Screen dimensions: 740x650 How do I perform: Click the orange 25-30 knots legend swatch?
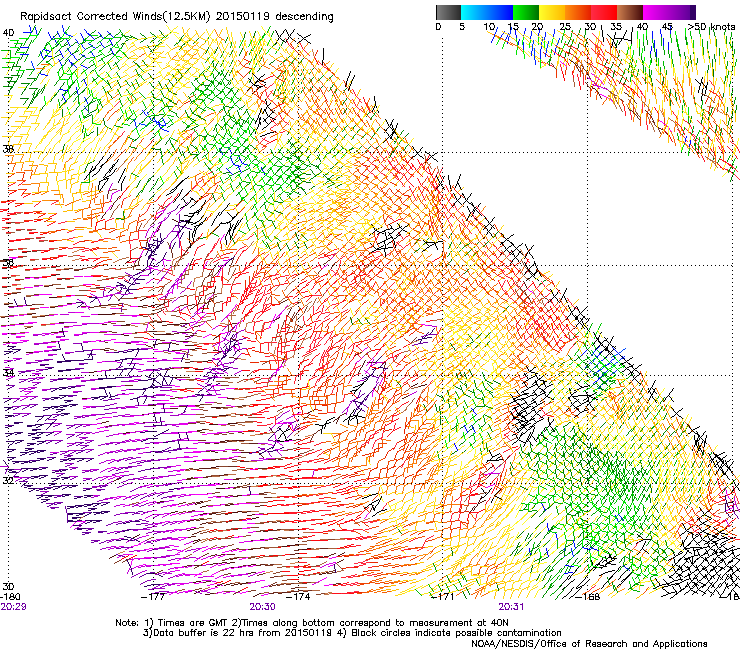[x=578, y=12]
